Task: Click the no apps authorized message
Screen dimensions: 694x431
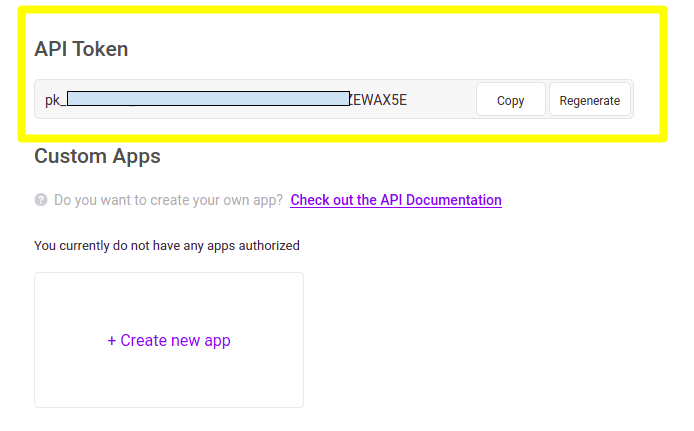Action: point(167,245)
